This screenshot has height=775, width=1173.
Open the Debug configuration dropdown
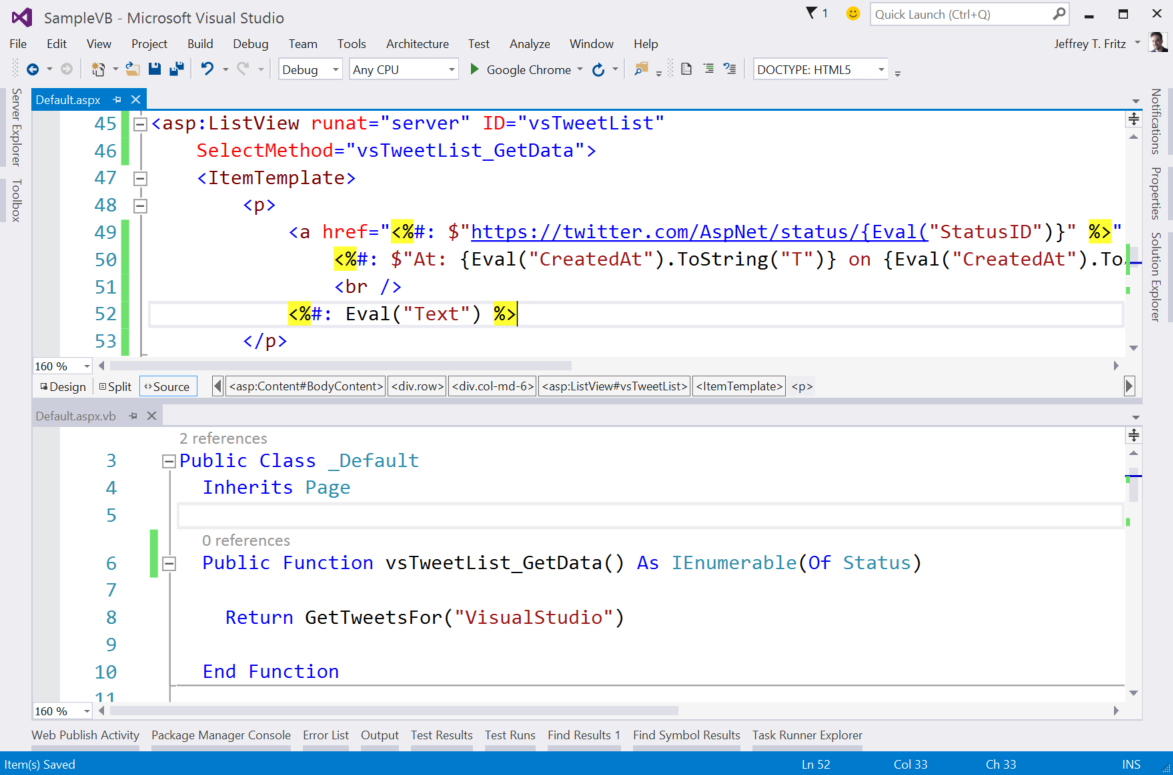click(x=334, y=69)
